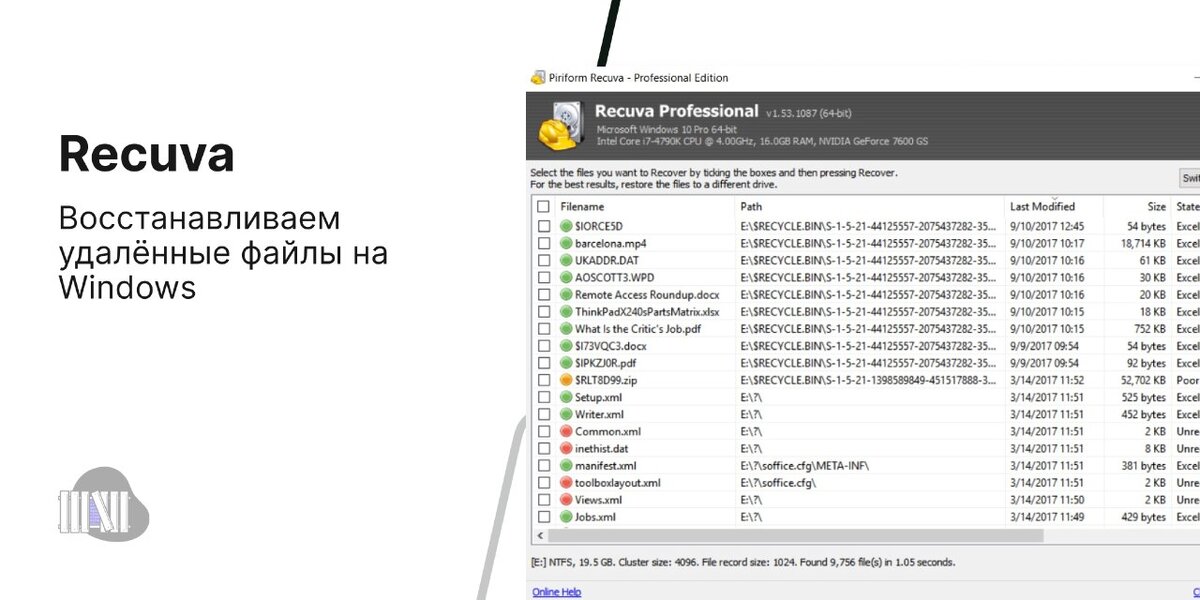Select the $IPKZJ0R.pdf file name
Viewport: 1200px width, 600px height.
point(605,363)
